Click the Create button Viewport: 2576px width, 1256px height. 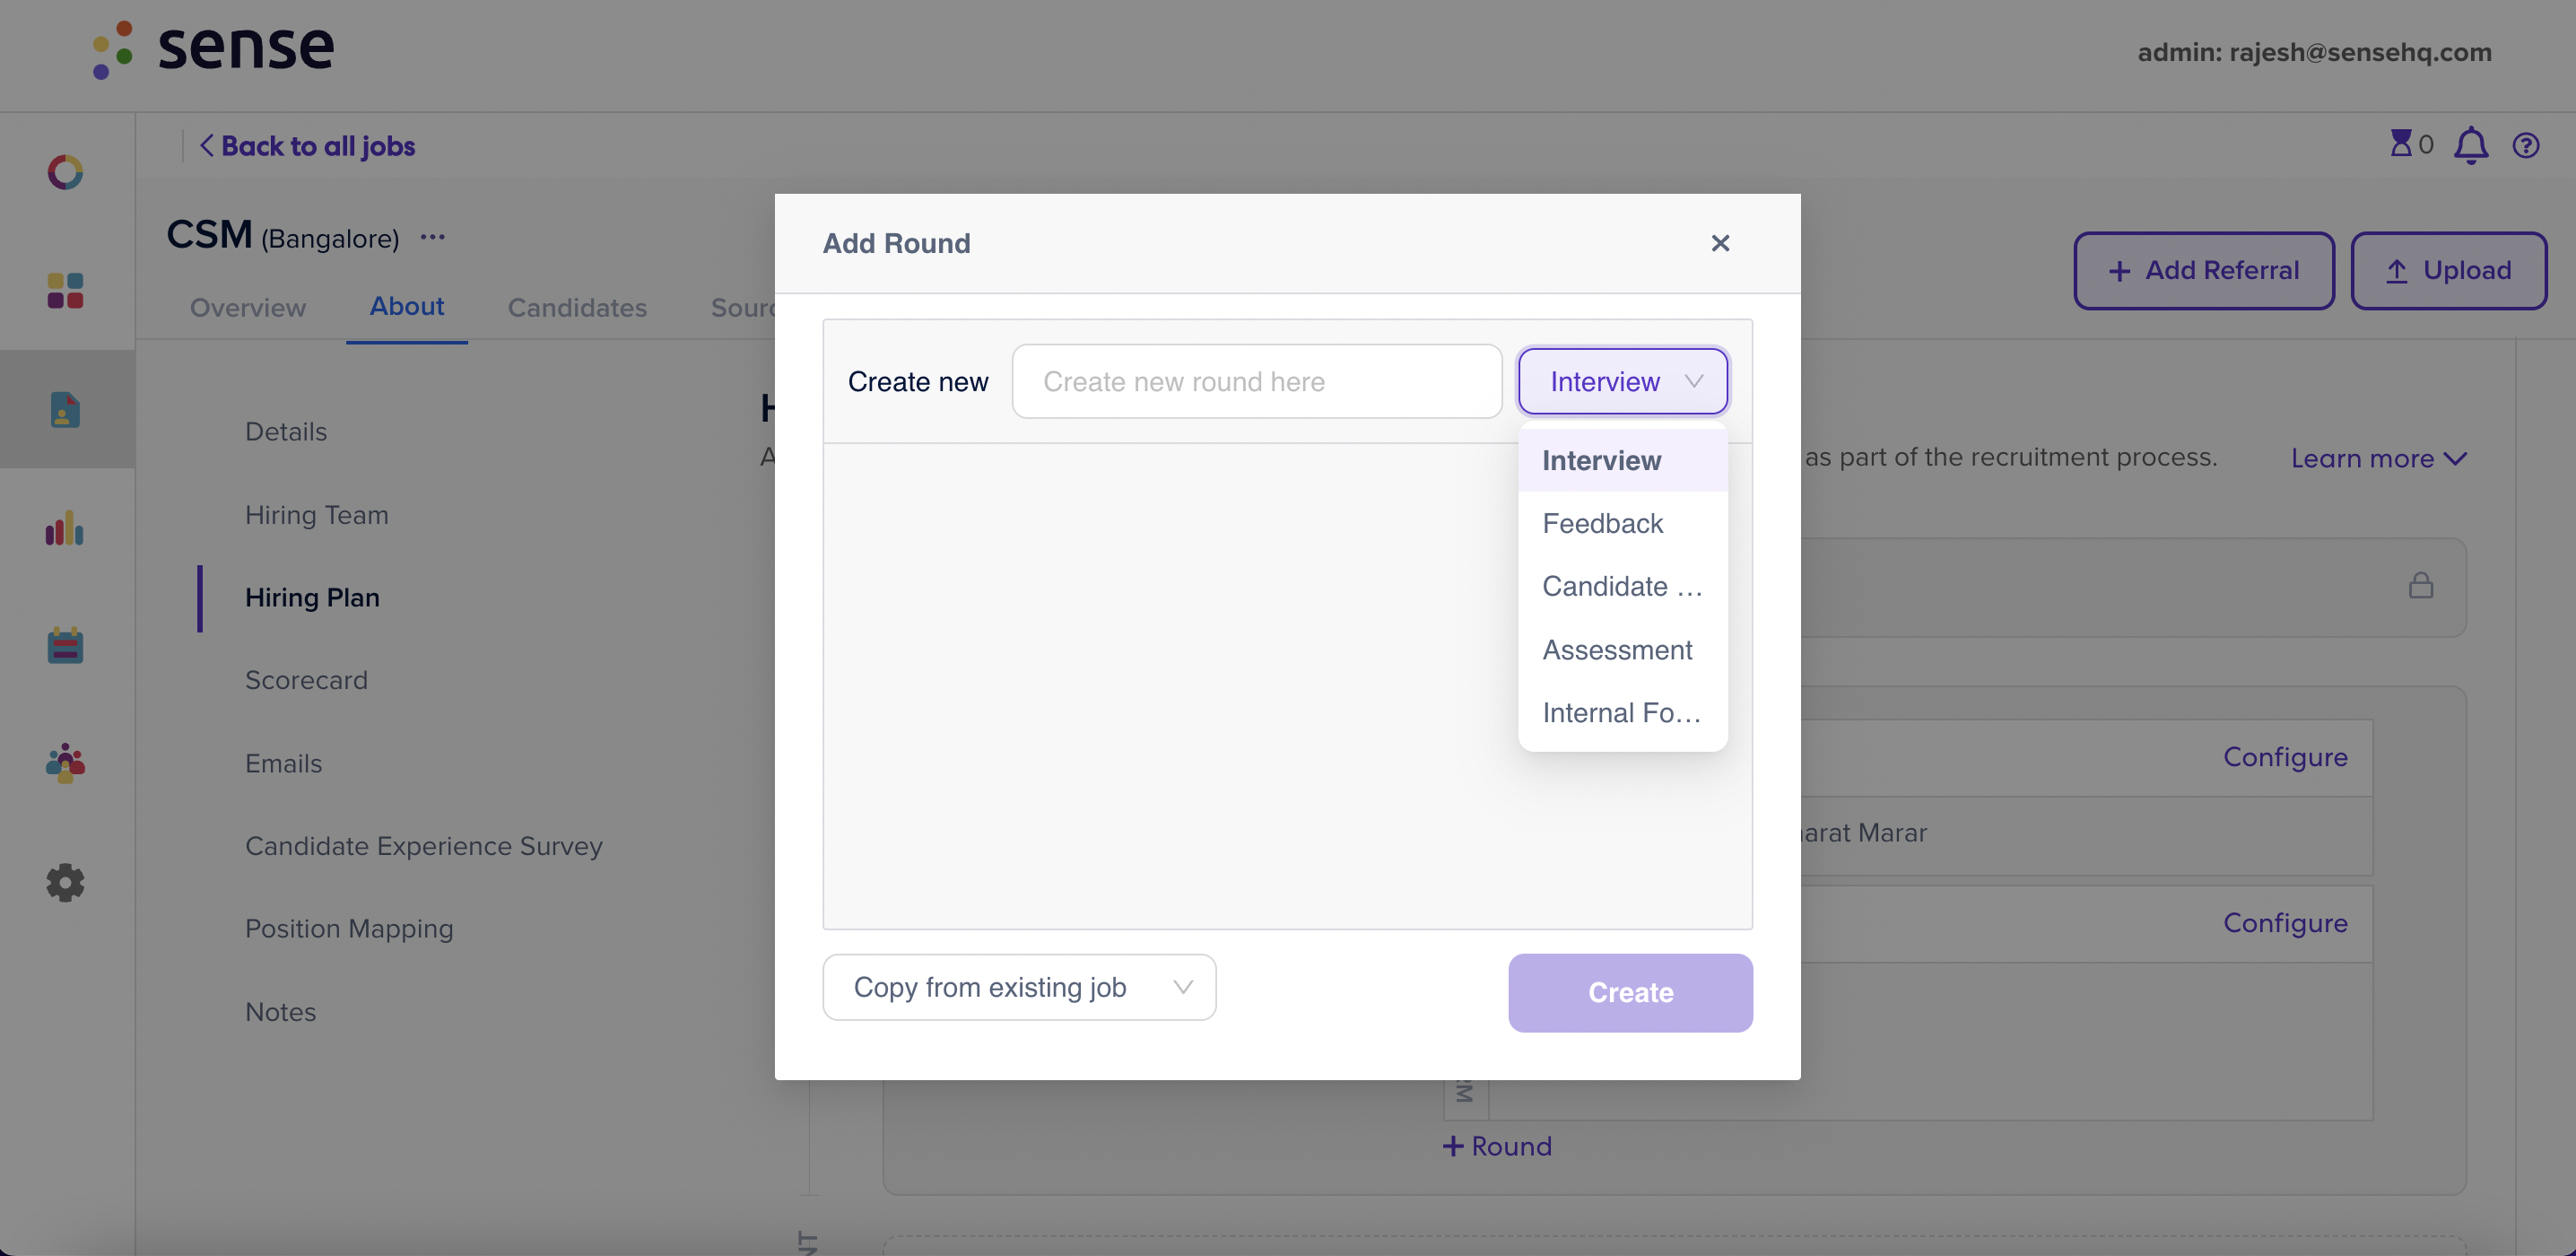pyautogui.click(x=1630, y=992)
